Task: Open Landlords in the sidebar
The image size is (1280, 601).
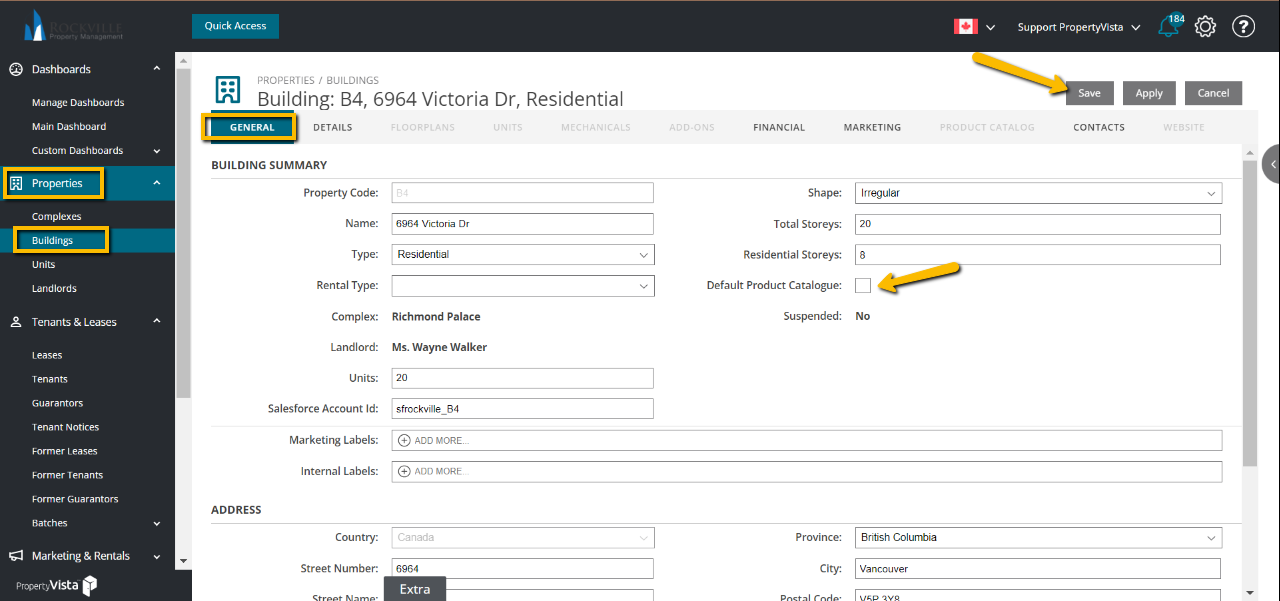Action: tap(54, 289)
